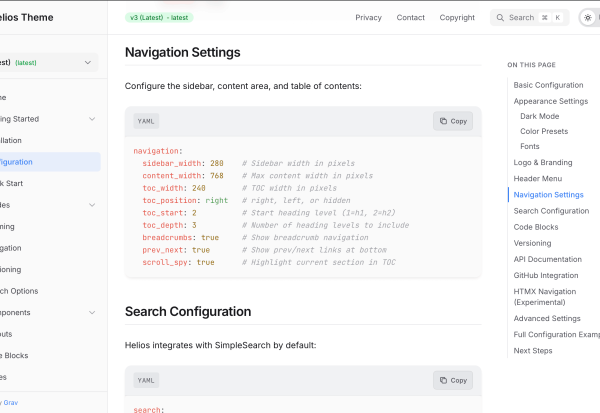Open the Installation sidebar item
Image resolution: width=600 pixels, height=413 pixels.
coord(11,140)
